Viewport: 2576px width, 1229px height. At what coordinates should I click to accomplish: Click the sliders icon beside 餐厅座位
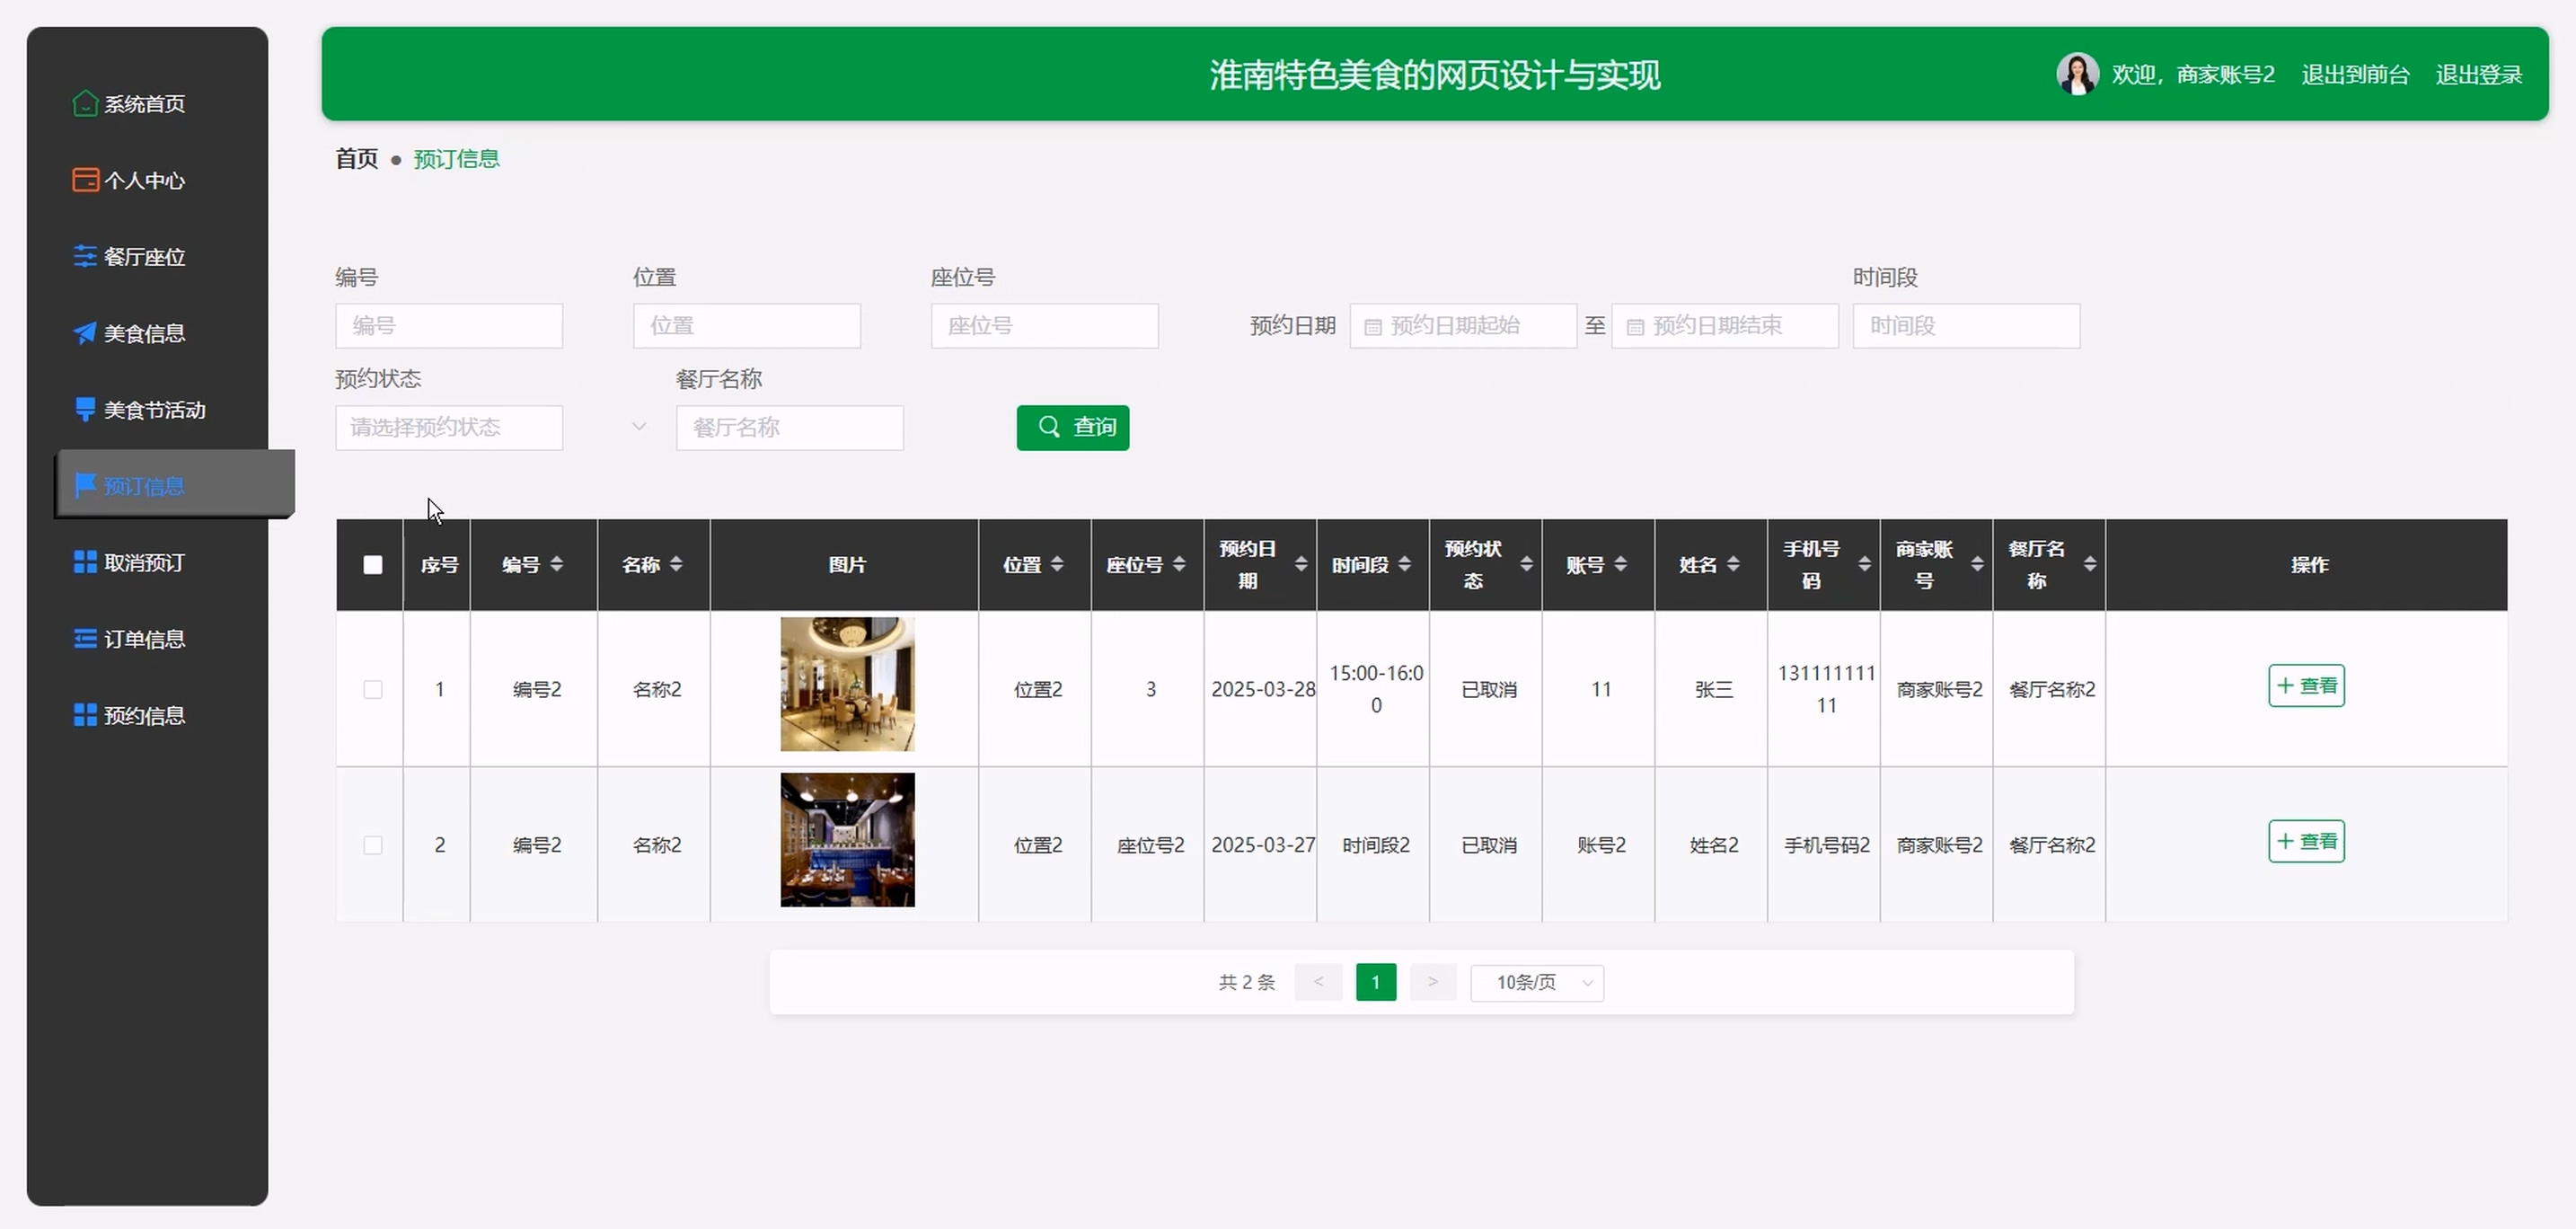click(x=85, y=256)
